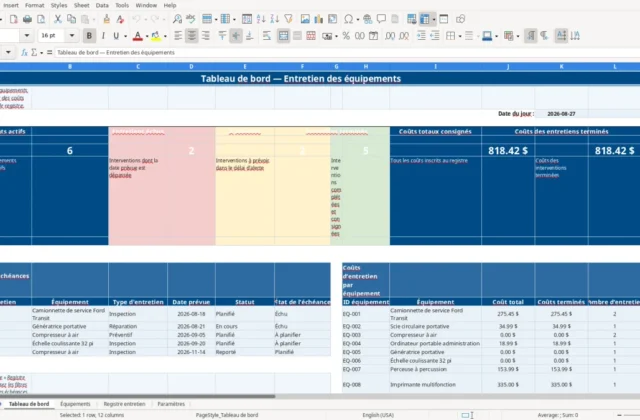Image resolution: width=640 pixels, height=420 pixels.
Task: Cut the selection with the scissors icon
Action: pos(58,19)
